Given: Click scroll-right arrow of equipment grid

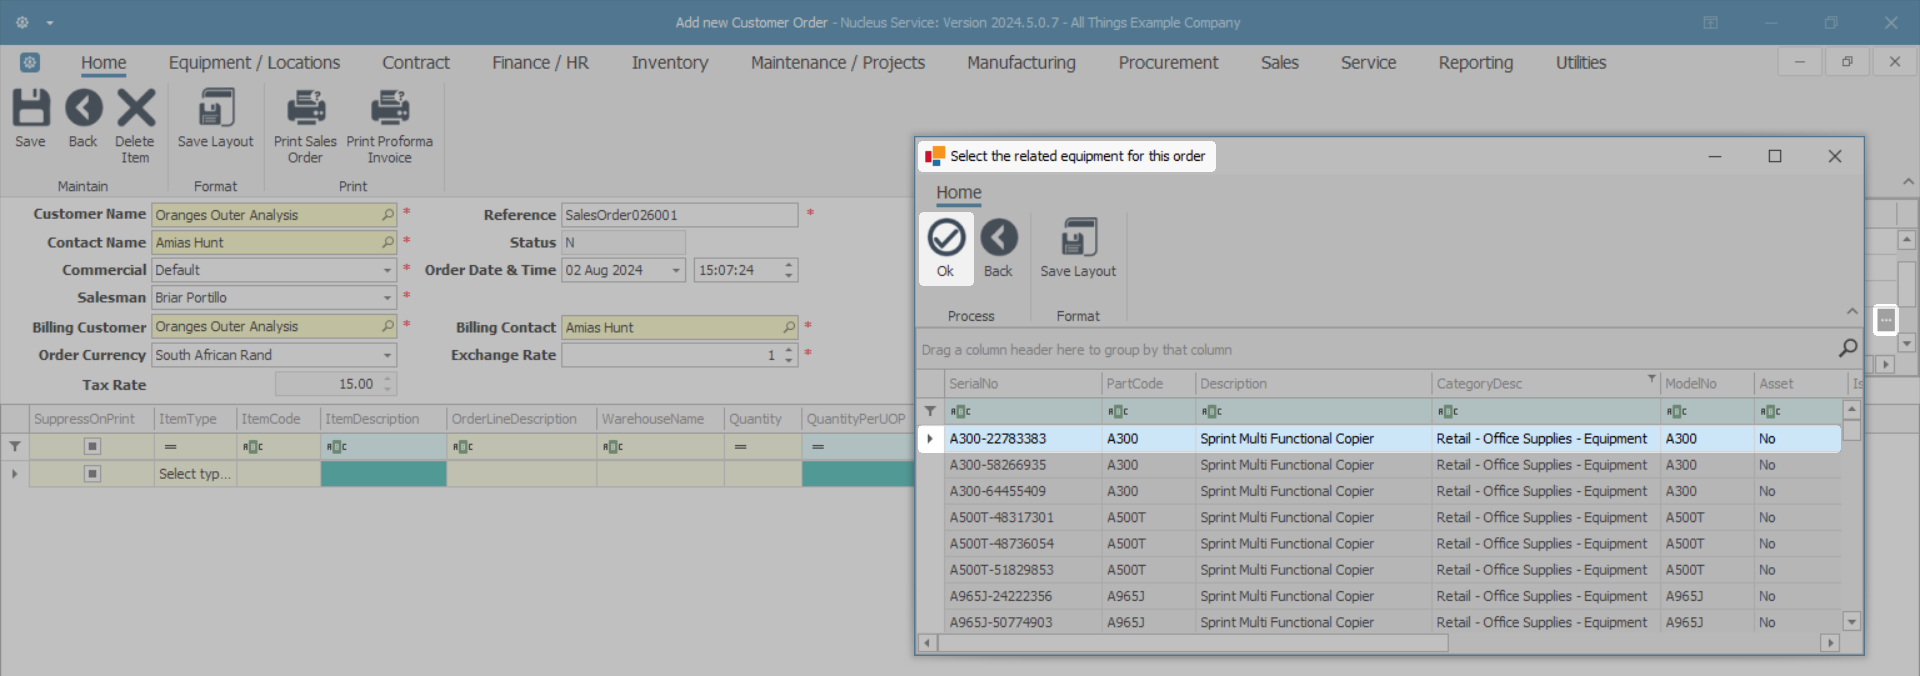Looking at the screenshot, I should coord(1831,643).
